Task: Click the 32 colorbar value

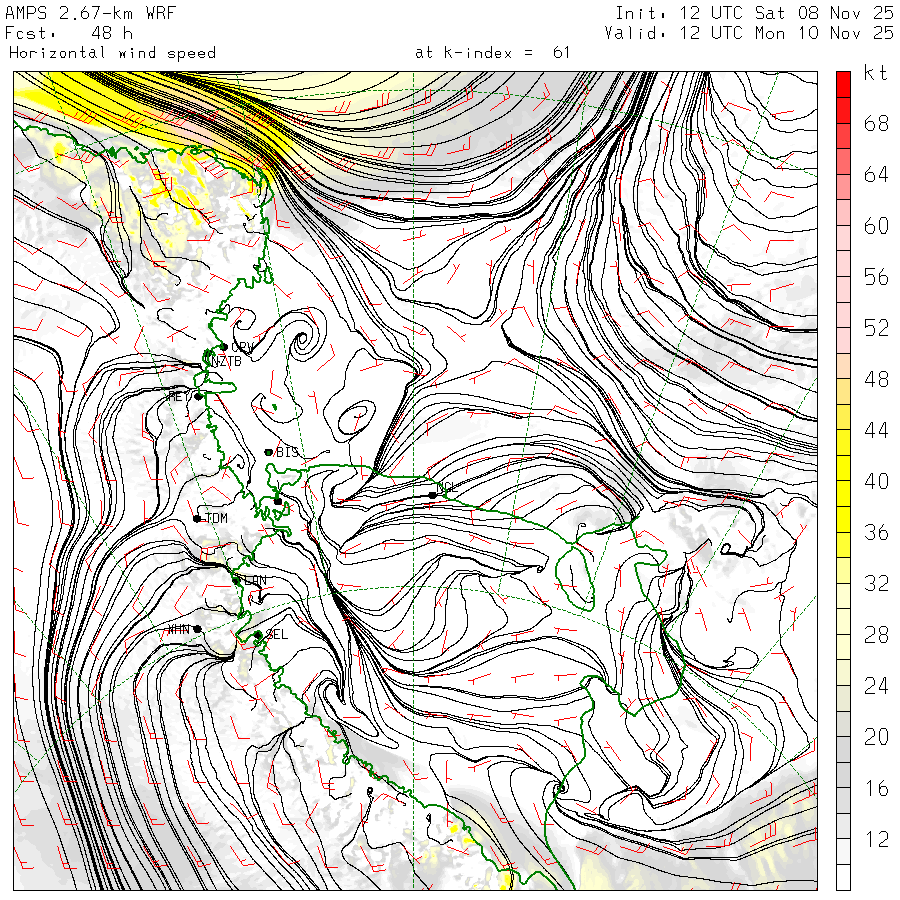Action: point(876,583)
